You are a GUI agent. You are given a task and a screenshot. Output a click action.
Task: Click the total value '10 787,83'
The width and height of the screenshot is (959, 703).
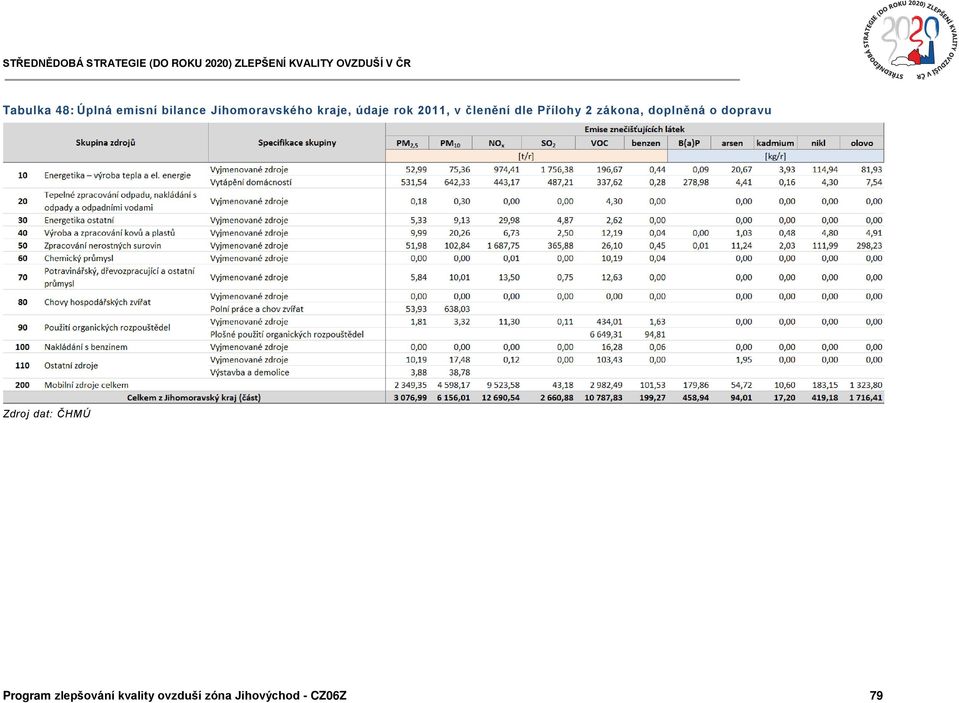pyautogui.click(x=603, y=398)
